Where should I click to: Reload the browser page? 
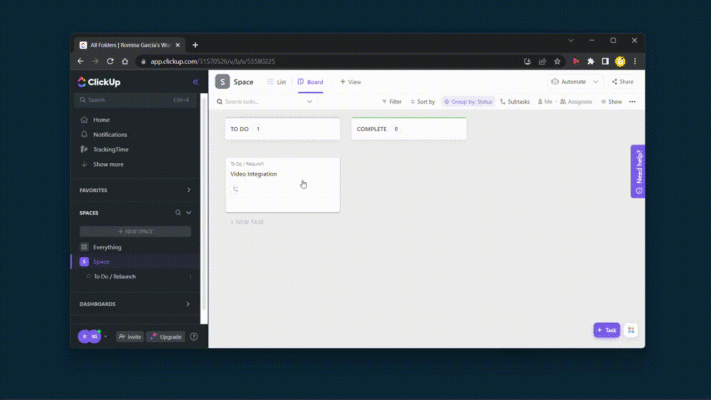click(110, 61)
